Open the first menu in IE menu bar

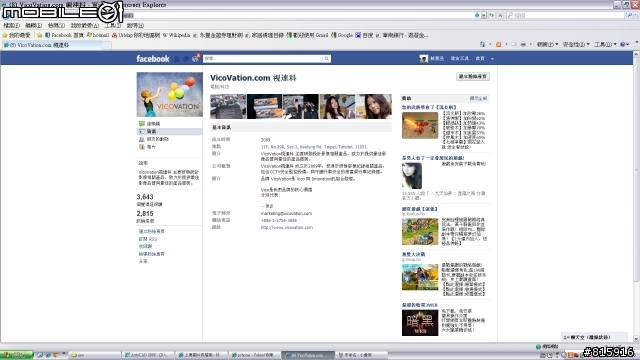[11, 25]
